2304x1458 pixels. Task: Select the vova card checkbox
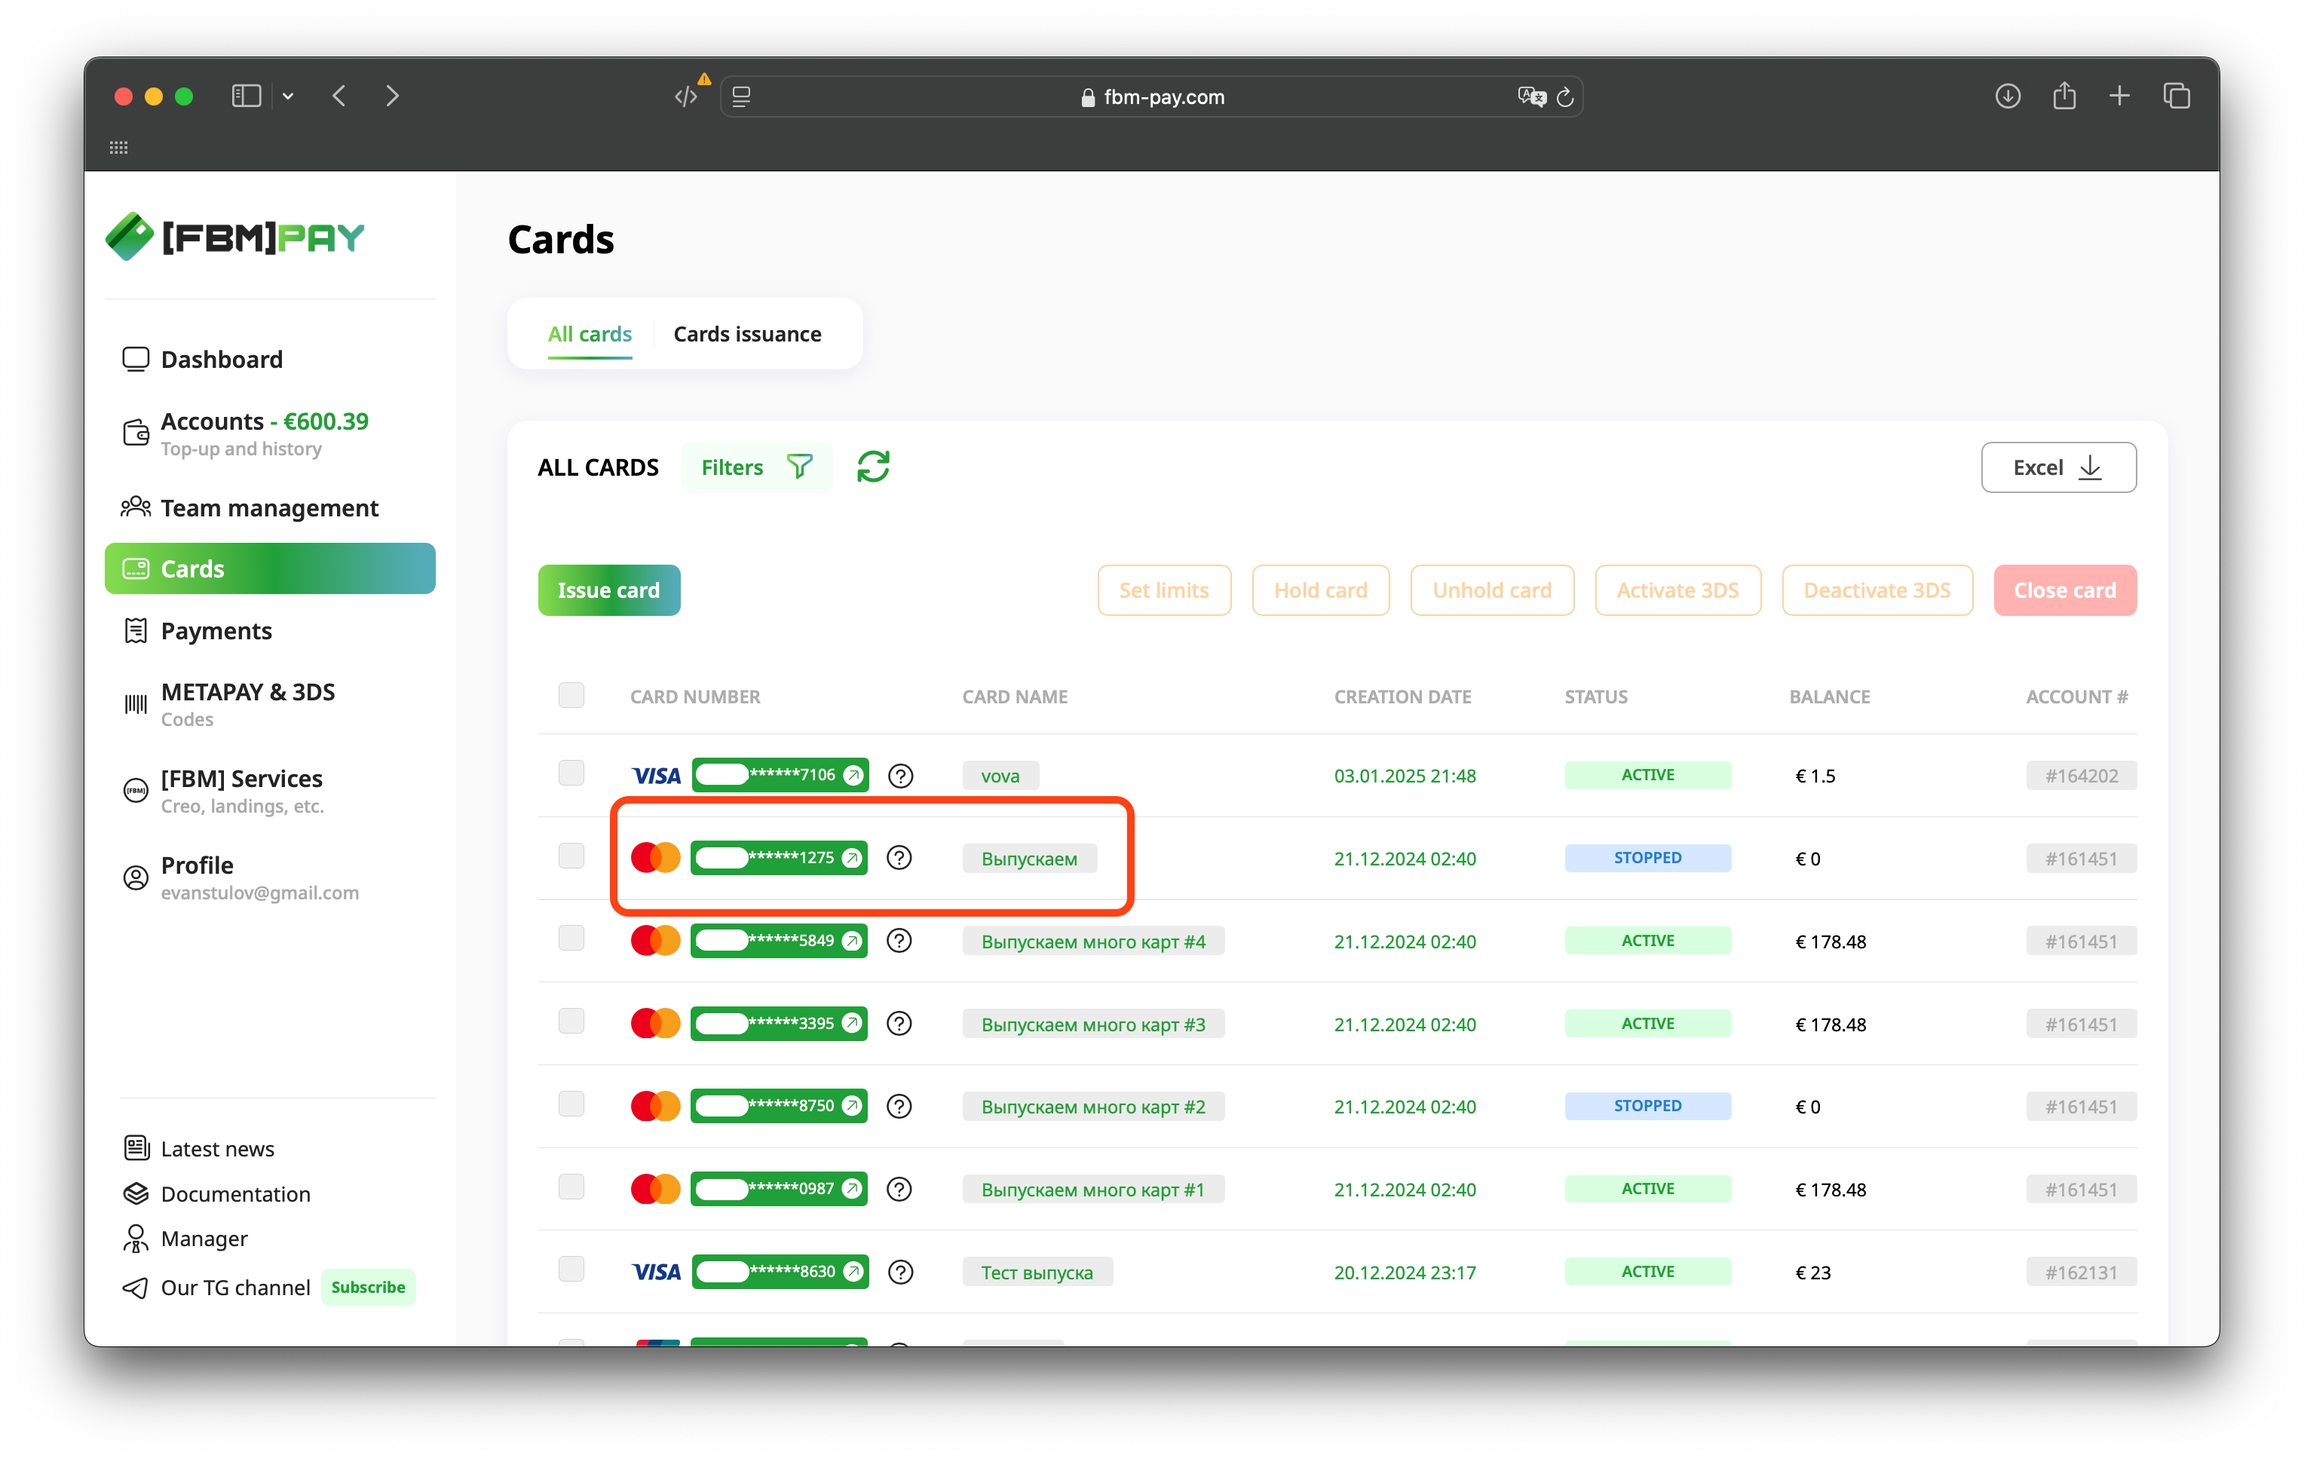pyautogui.click(x=571, y=773)
